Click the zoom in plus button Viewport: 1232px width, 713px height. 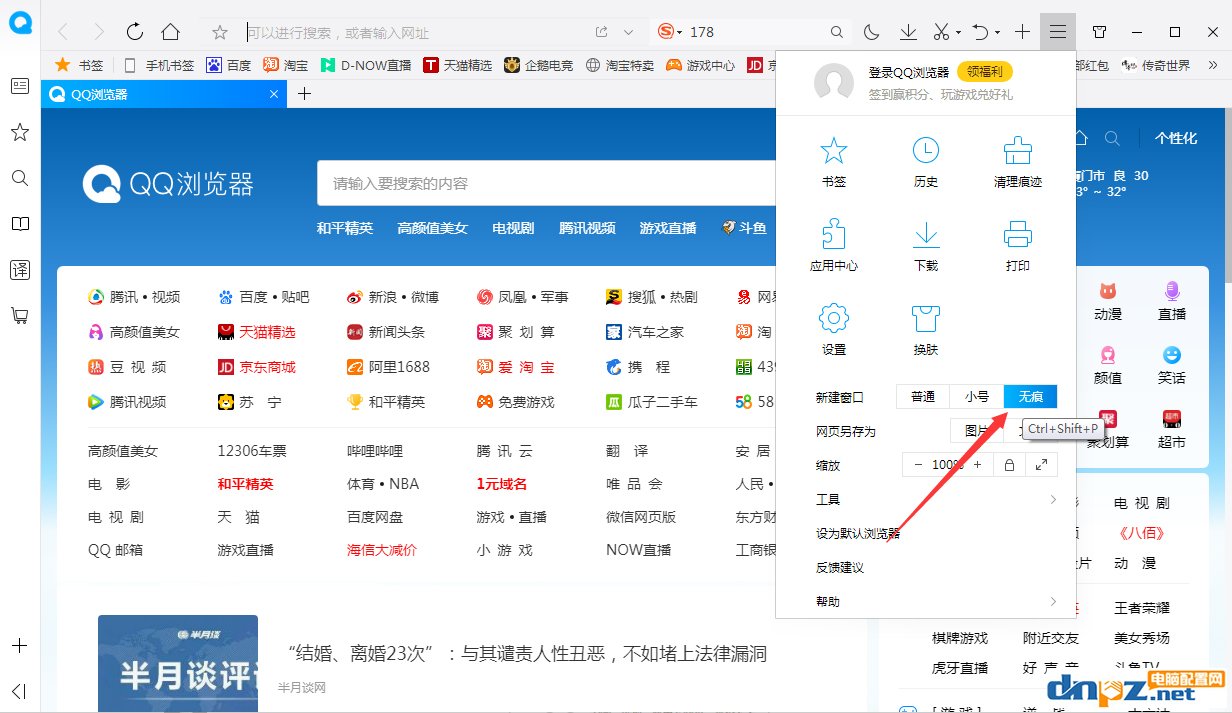coord(977,465)
